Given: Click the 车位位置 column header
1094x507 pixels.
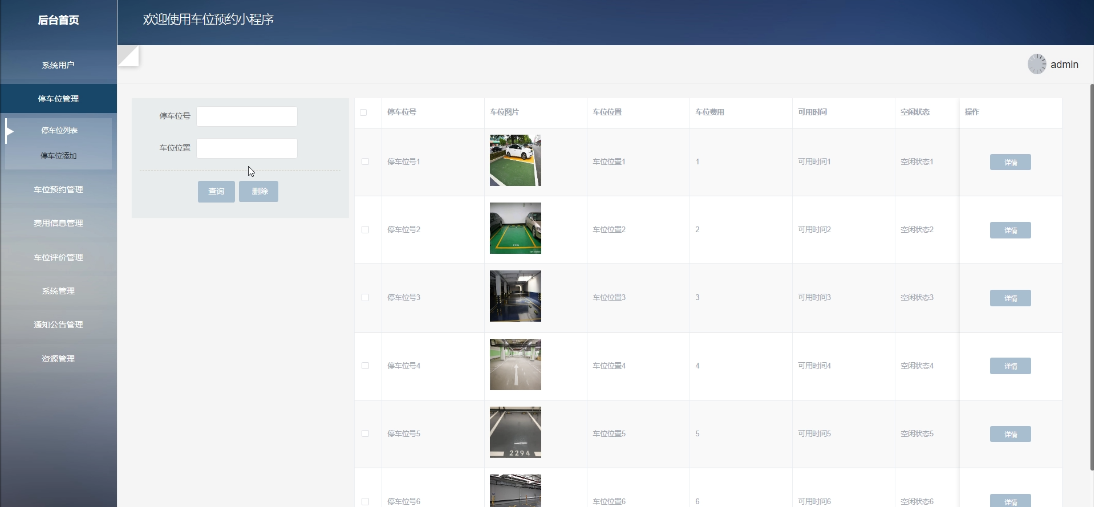Looking at the screenshot, I should pos(607,112).
